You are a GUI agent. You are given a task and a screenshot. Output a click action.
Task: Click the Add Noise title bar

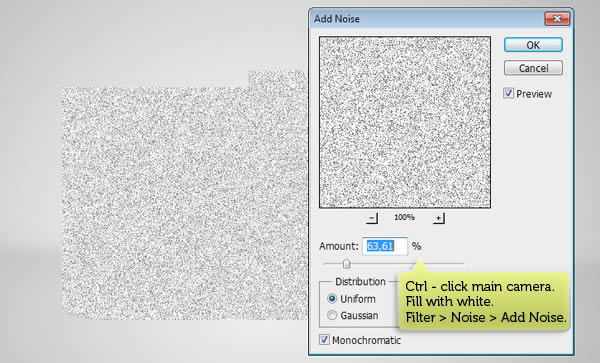[x=425, y=18]
